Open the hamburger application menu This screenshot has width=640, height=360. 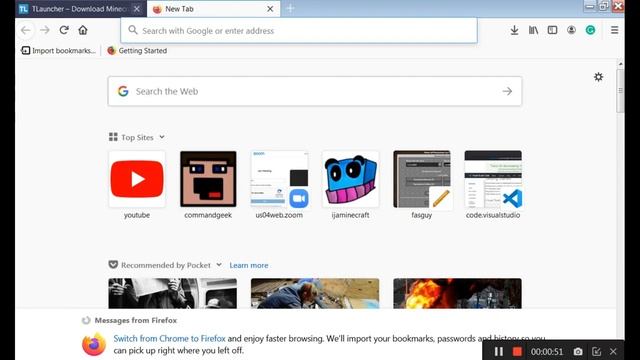(x=614, y=30)
